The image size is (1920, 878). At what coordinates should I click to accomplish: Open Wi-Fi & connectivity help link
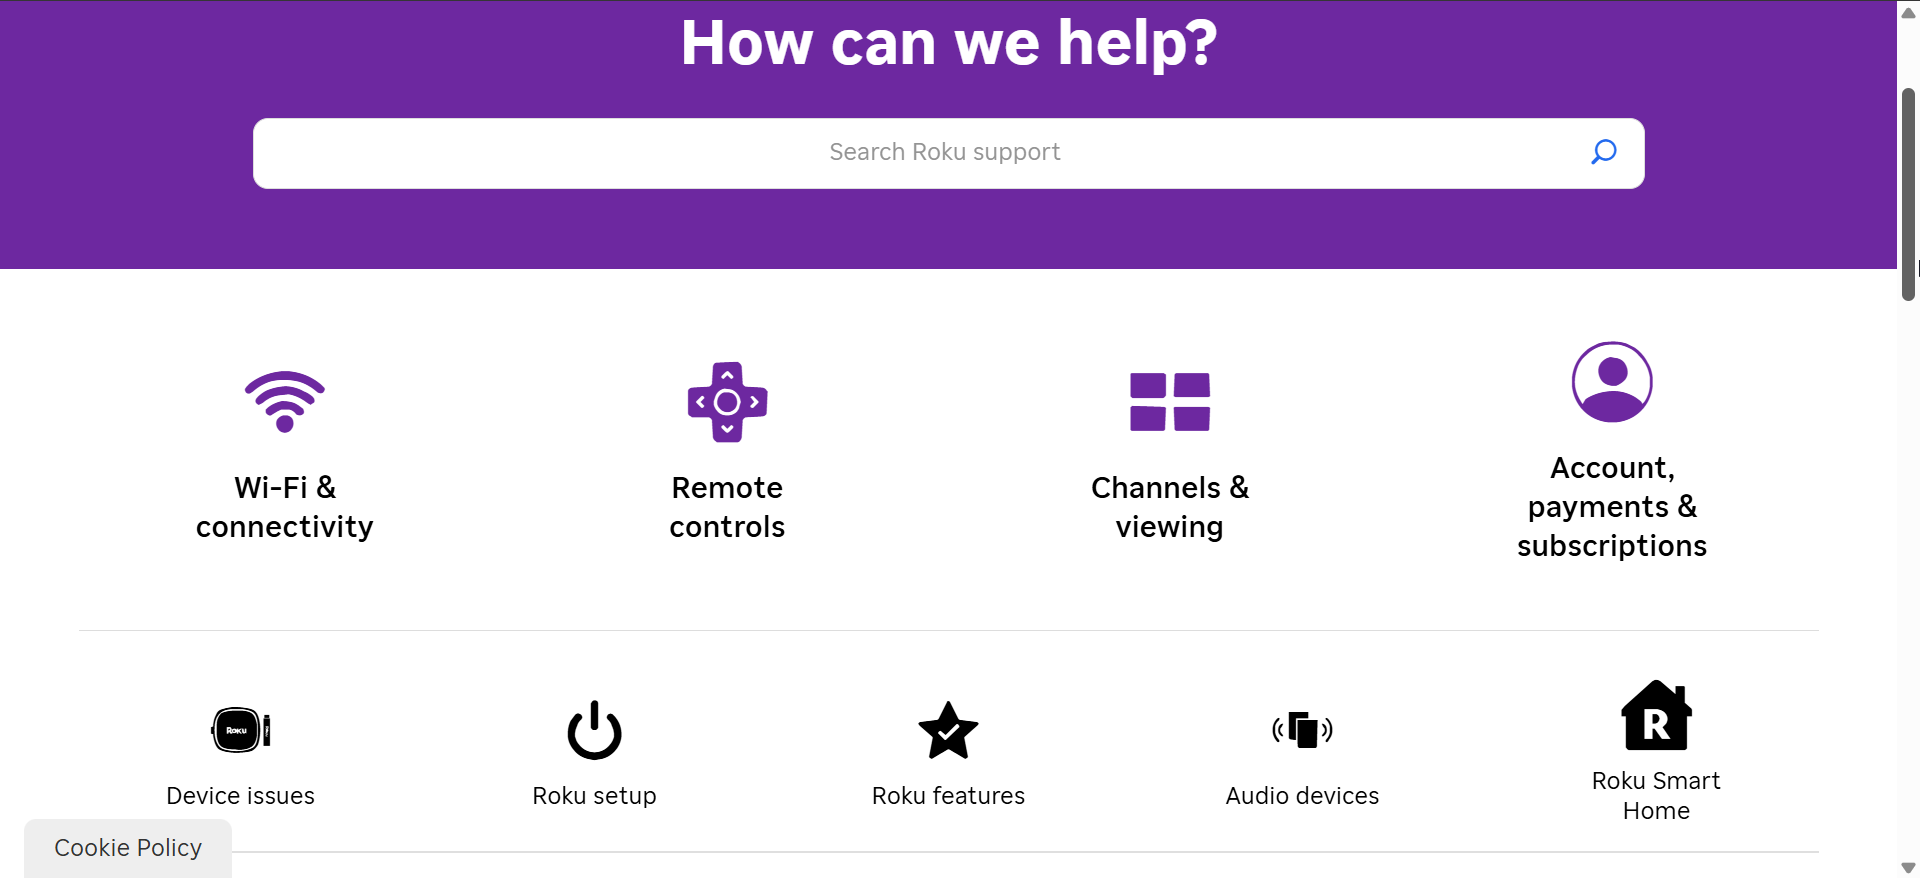(x=285, y=507)
